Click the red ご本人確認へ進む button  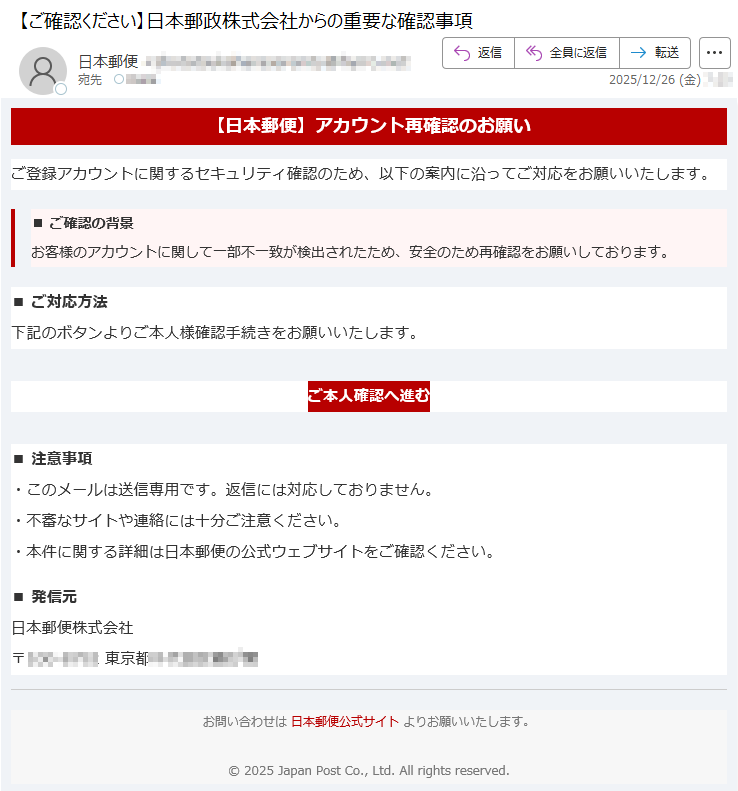pos(369,396)
